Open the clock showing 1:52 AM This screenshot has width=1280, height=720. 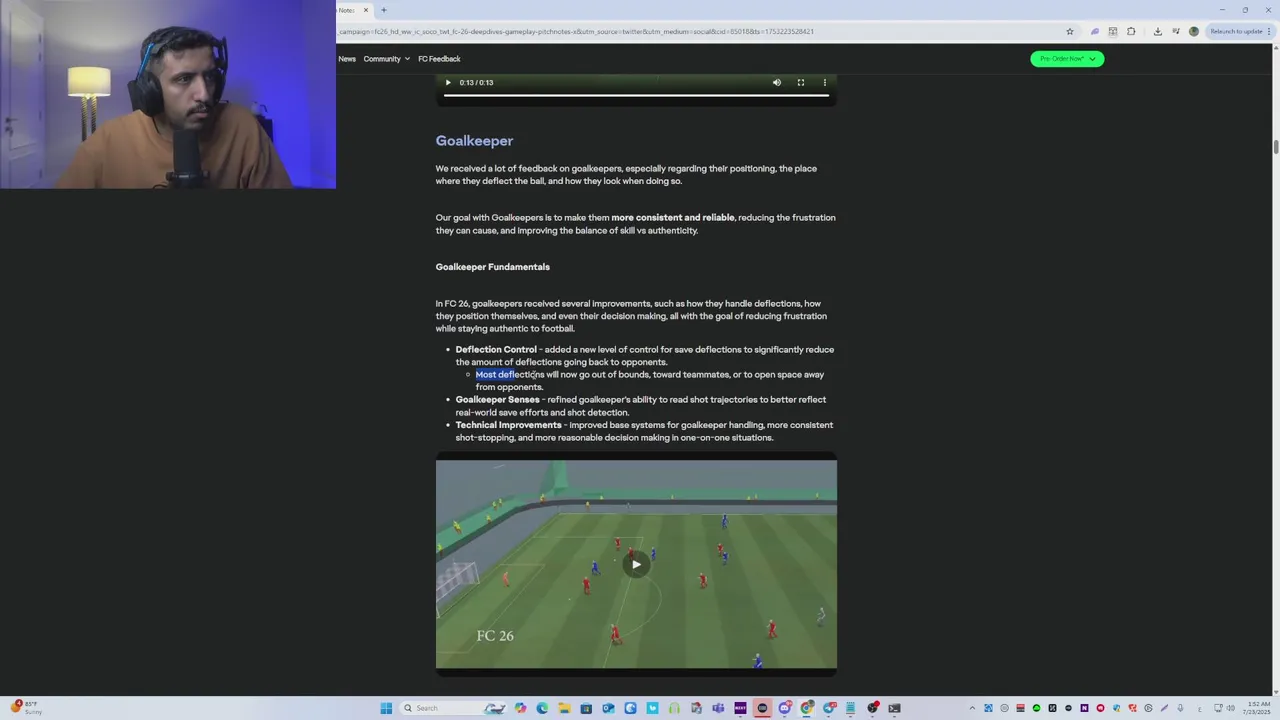tap(1259, 708)
